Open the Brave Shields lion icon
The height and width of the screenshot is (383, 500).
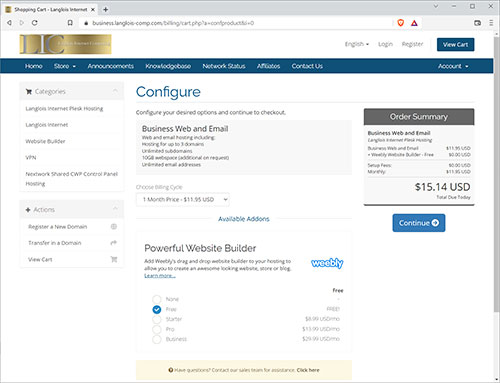pyautogui.click(x=401, y=23)
